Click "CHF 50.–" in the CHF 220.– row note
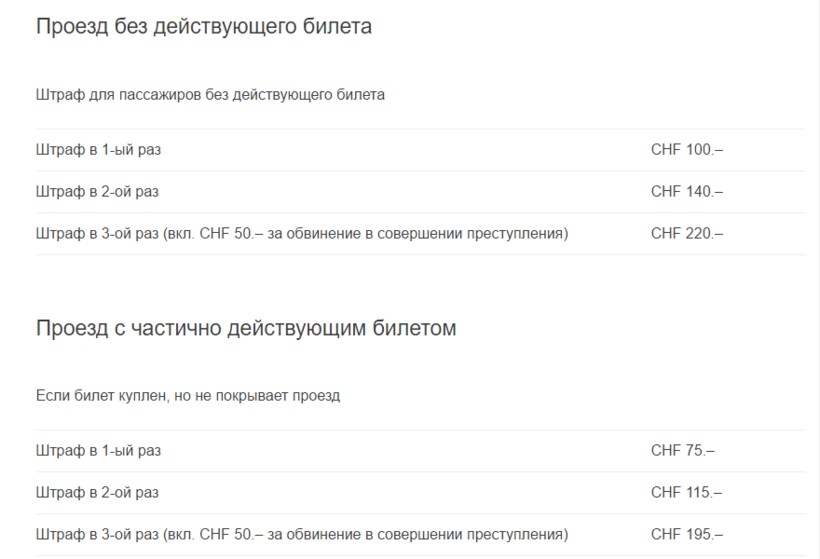Image resolution: width=820 pixels, height=559 pixels. [x=231, y=234]
